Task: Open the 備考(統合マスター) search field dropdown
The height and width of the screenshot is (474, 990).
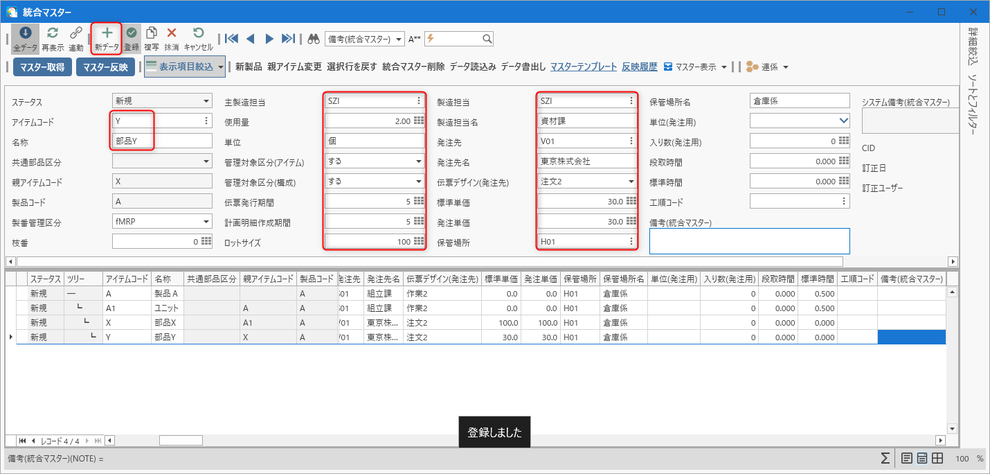Action: (x=400, y=39)
